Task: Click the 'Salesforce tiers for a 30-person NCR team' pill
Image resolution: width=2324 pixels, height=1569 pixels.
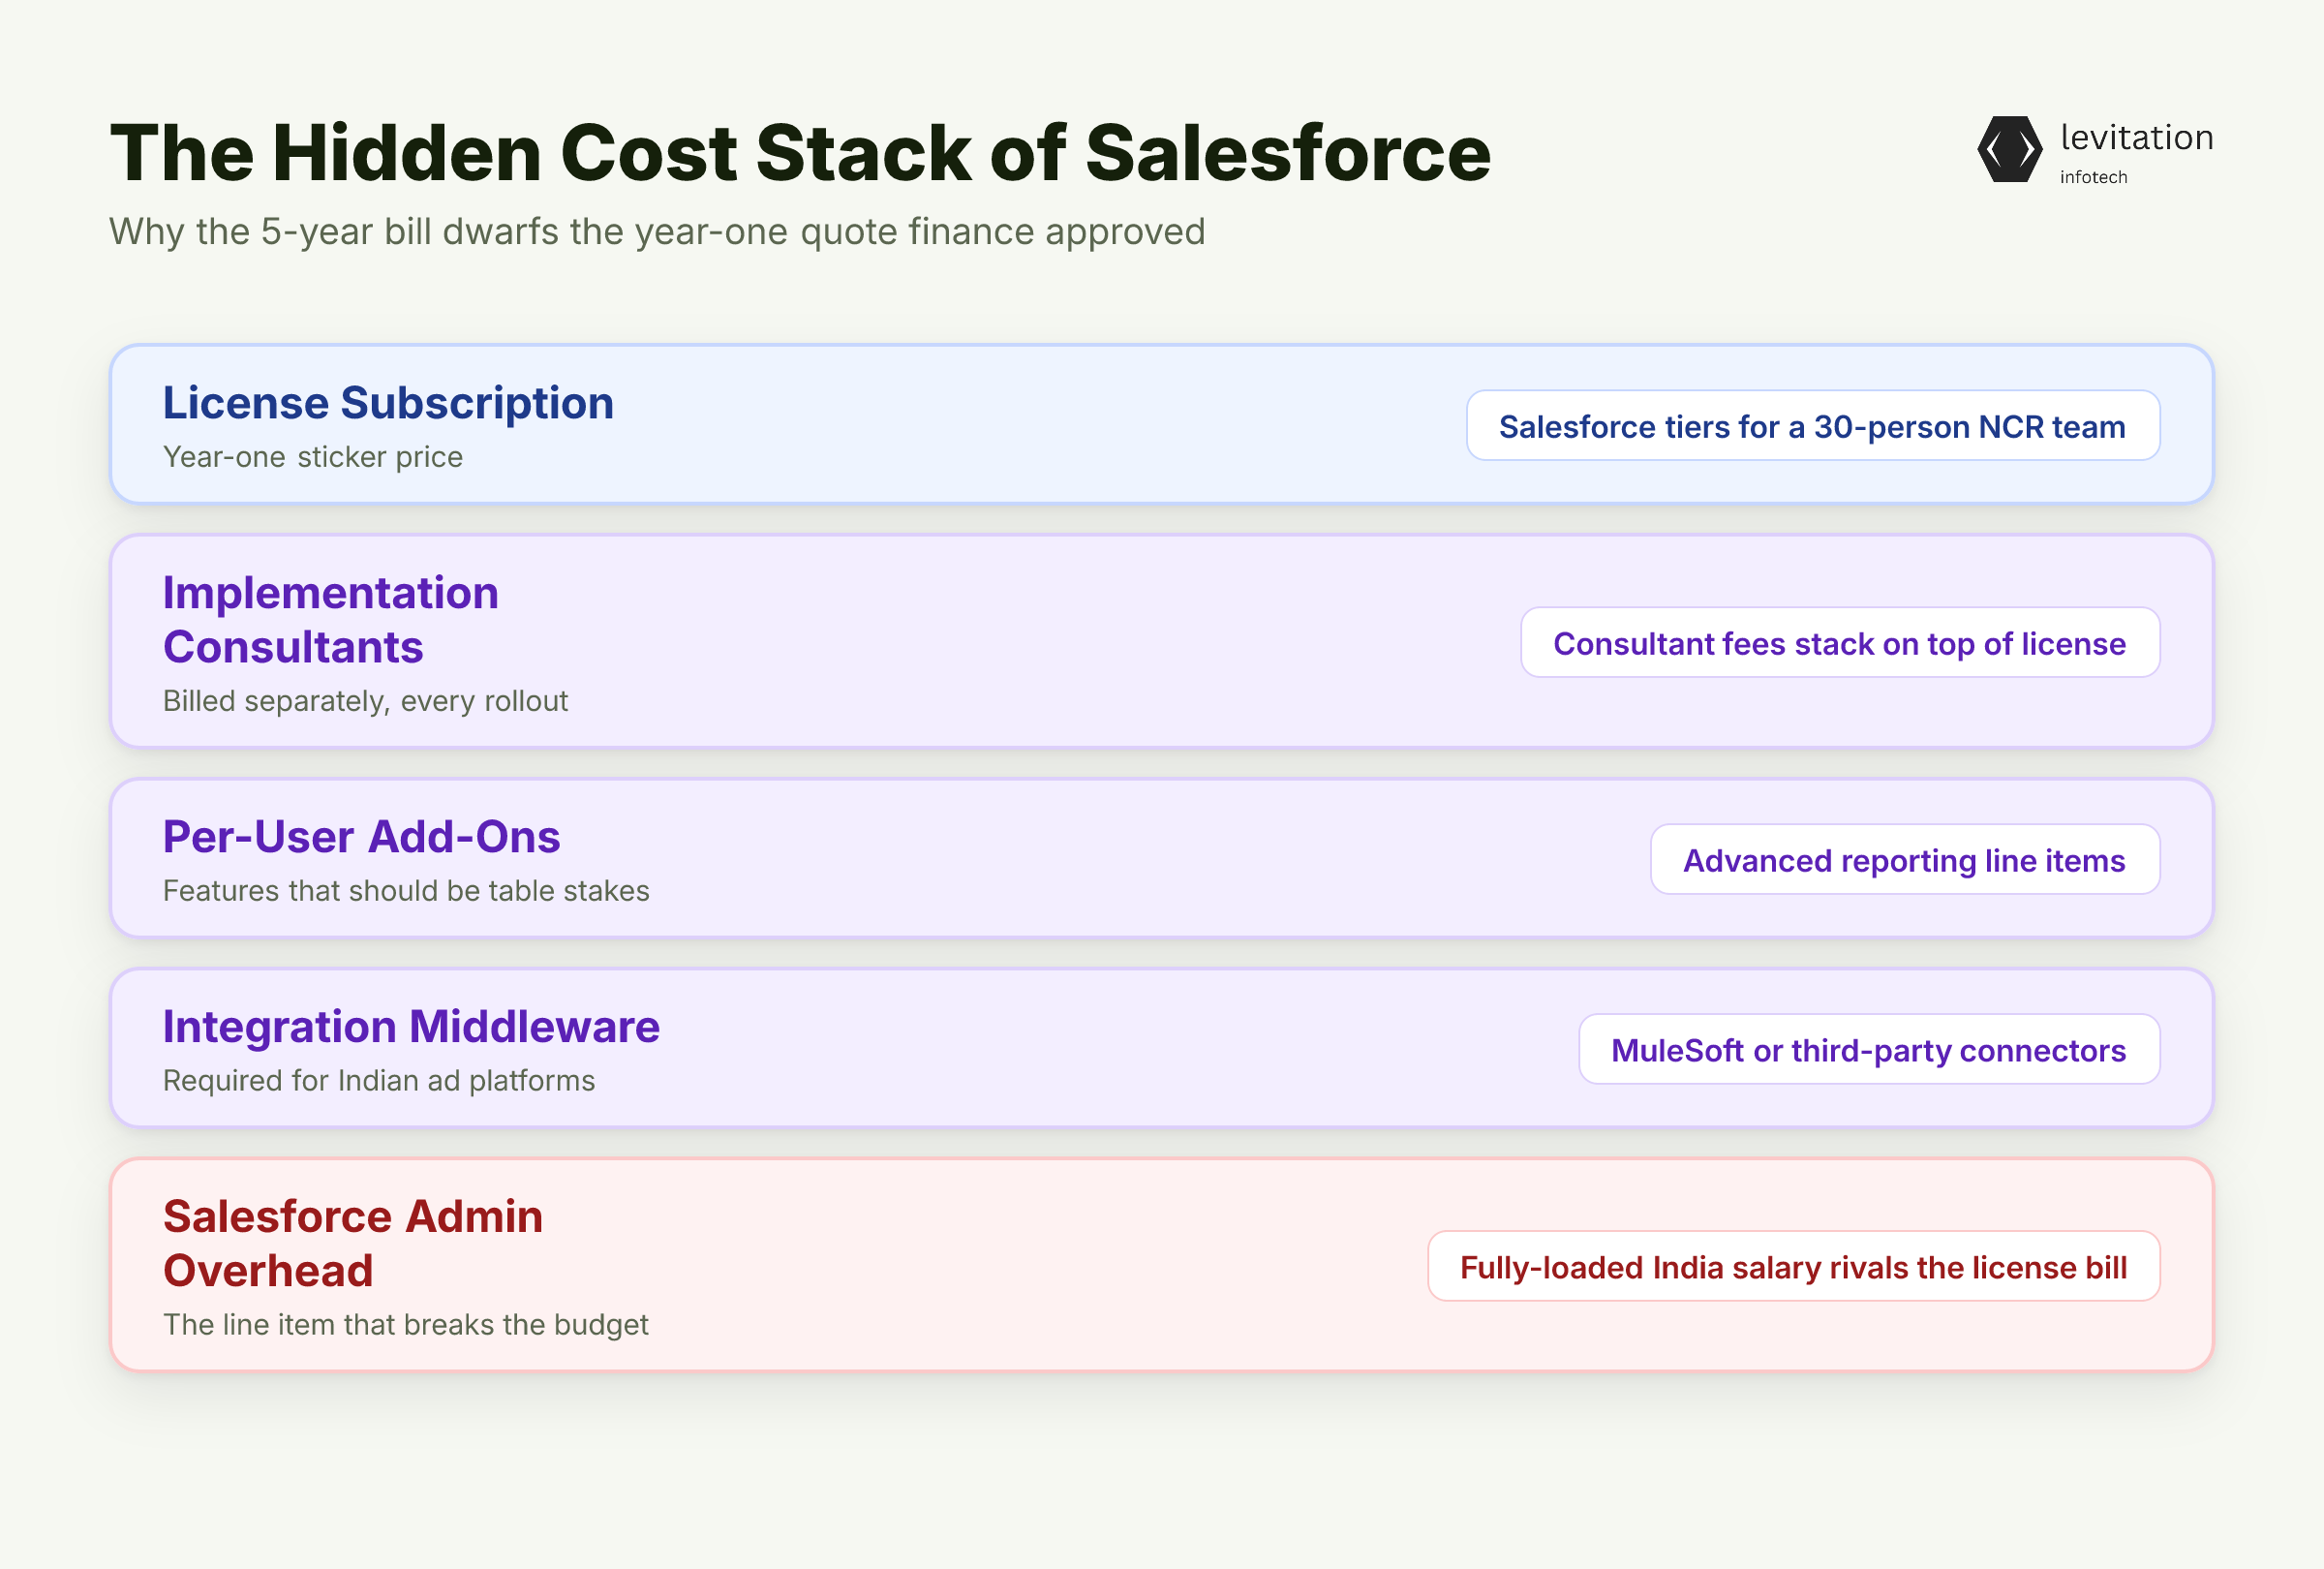Action: [1812, 426]
